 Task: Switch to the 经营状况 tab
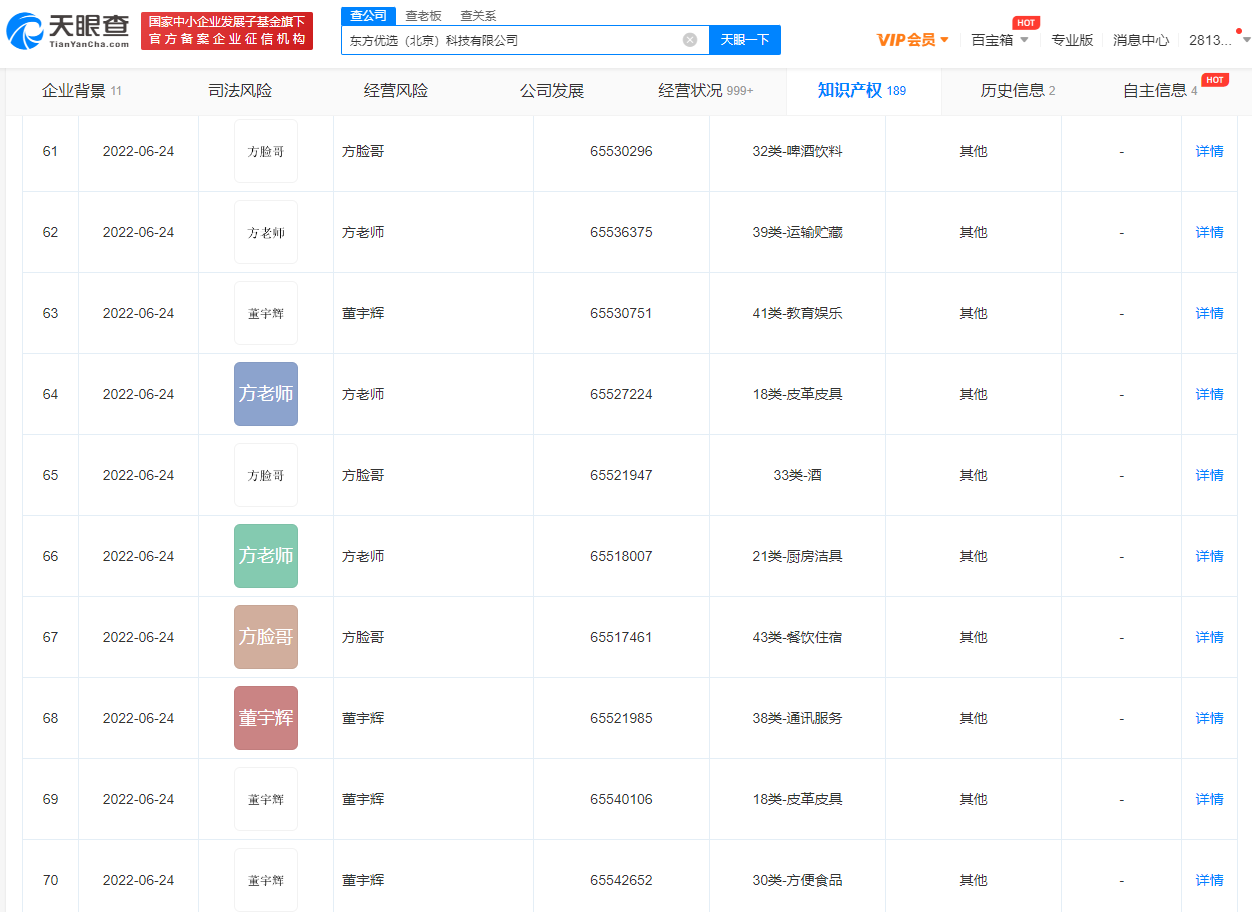[705, 91]
